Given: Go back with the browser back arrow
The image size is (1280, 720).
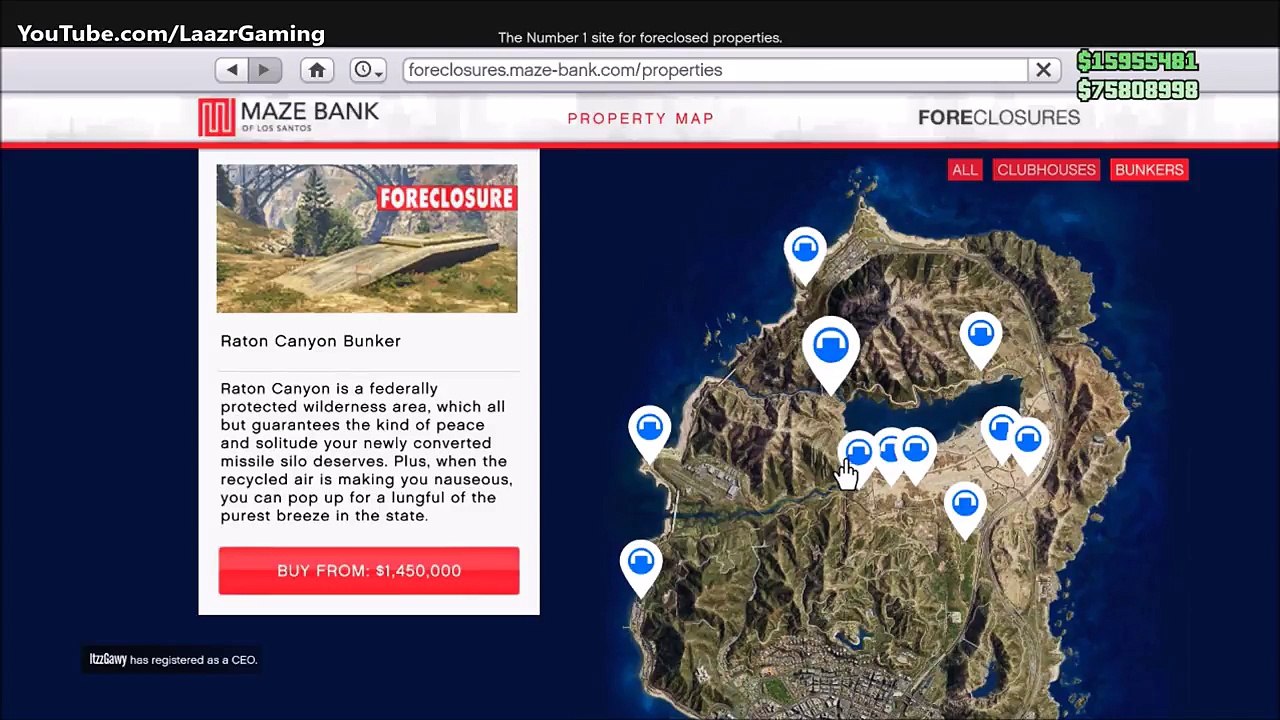Looking at the screenshot, I should coord(232,70).
